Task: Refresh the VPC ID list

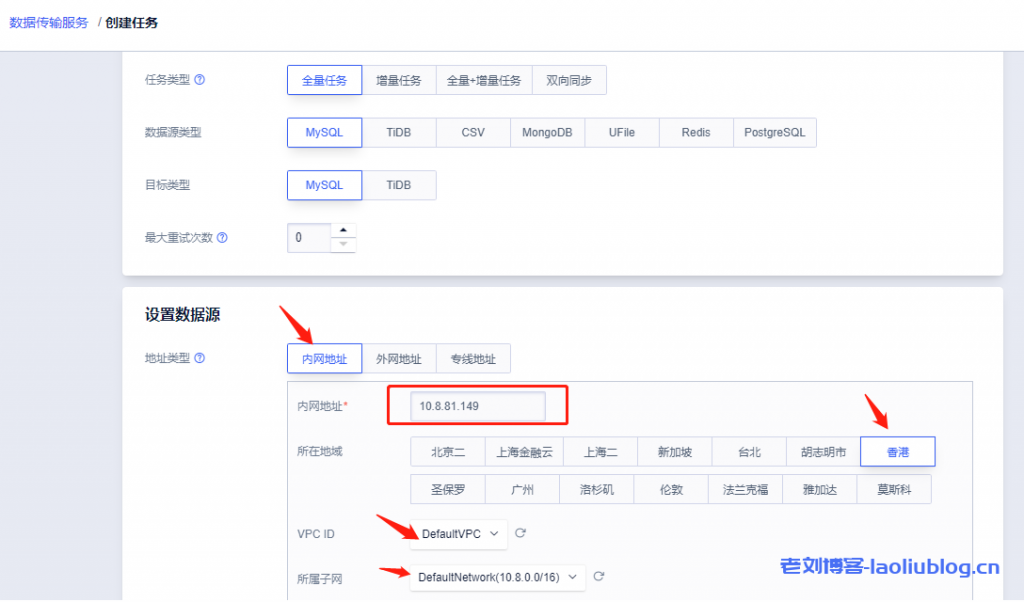Action: coord(520,534)
